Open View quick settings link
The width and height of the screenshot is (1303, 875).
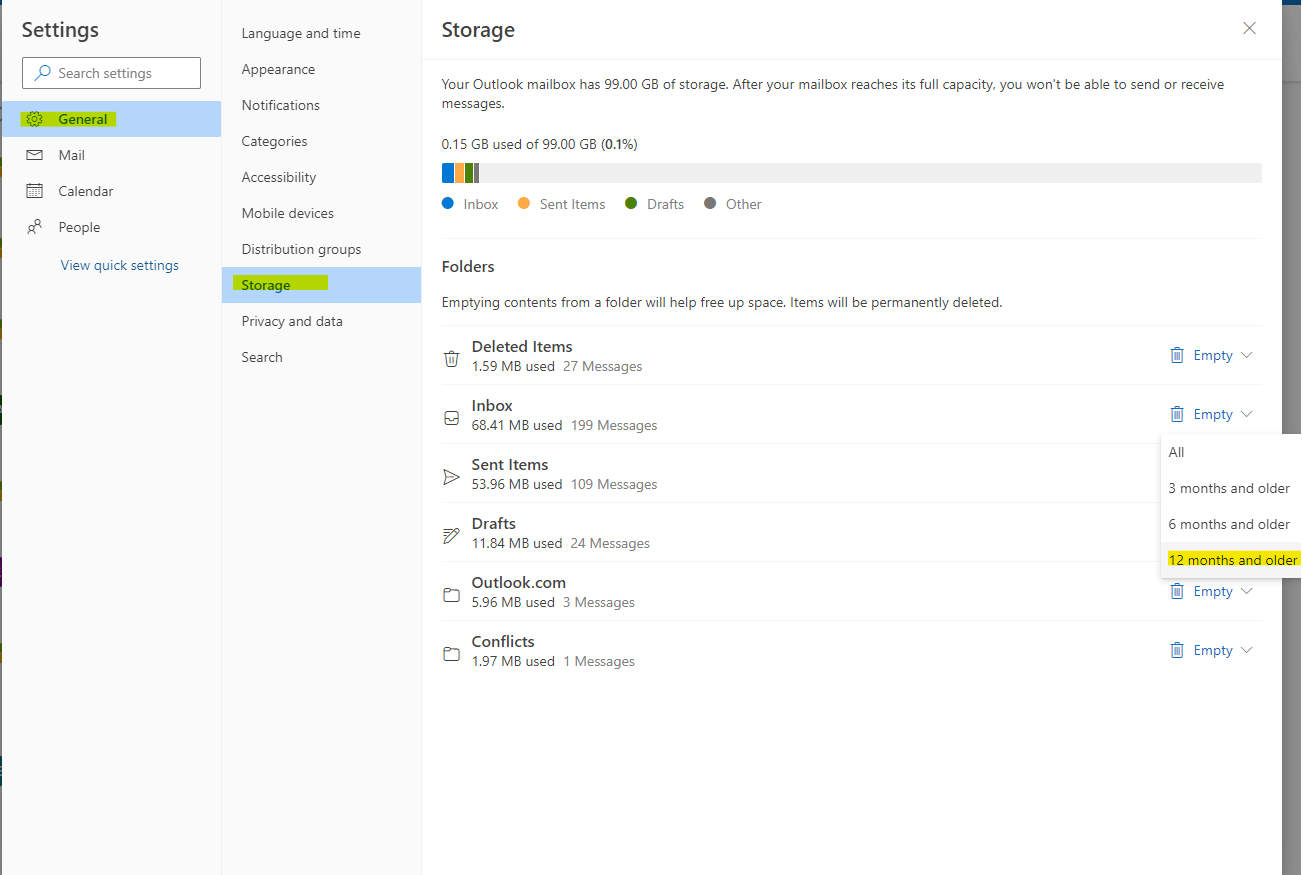point(120,265)
